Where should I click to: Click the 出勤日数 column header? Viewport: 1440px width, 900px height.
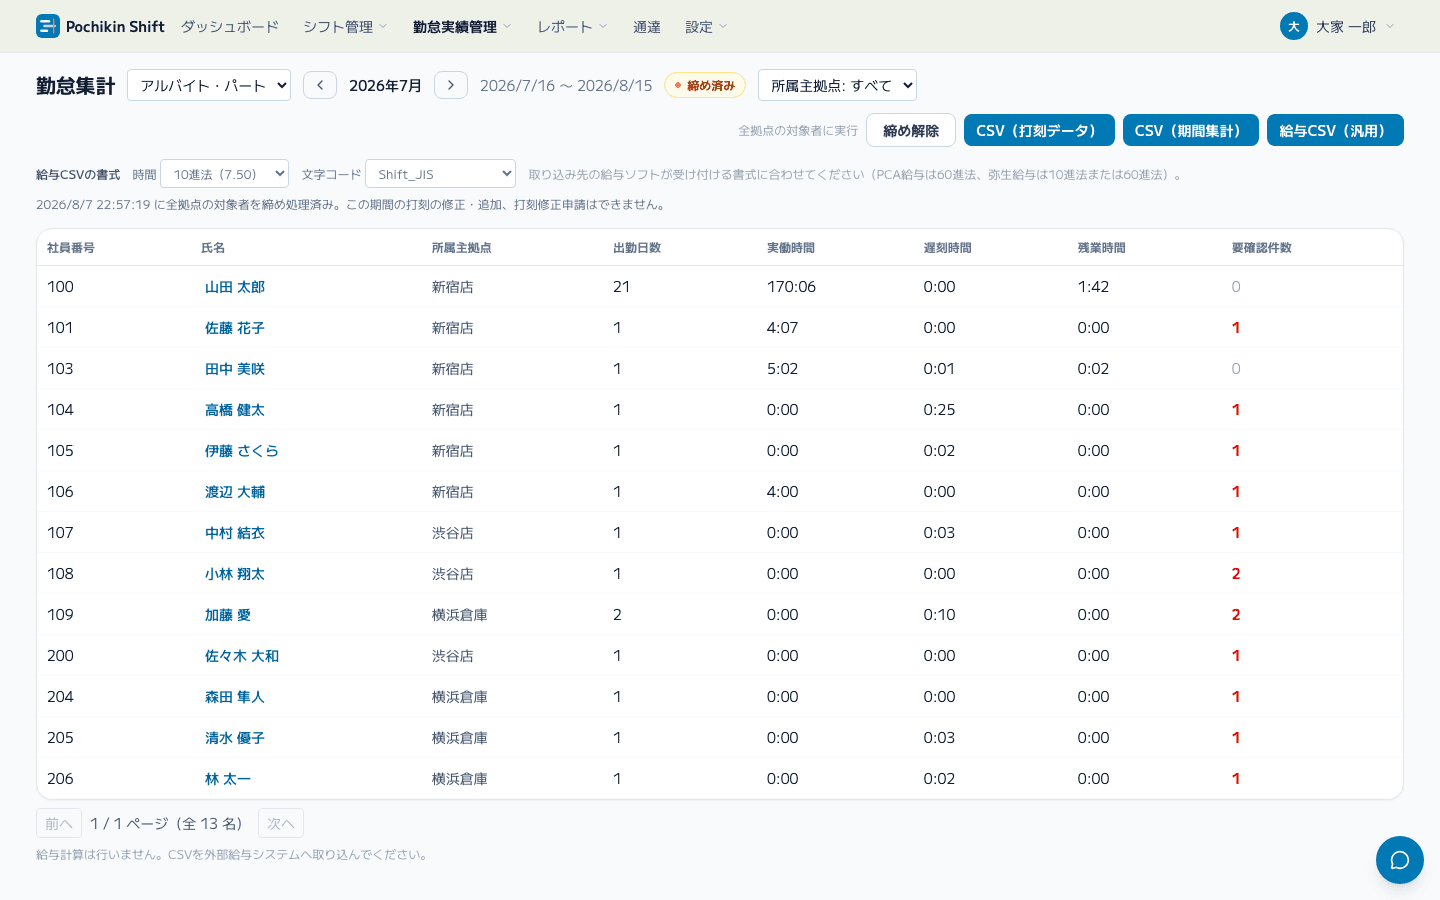point(637,248)
